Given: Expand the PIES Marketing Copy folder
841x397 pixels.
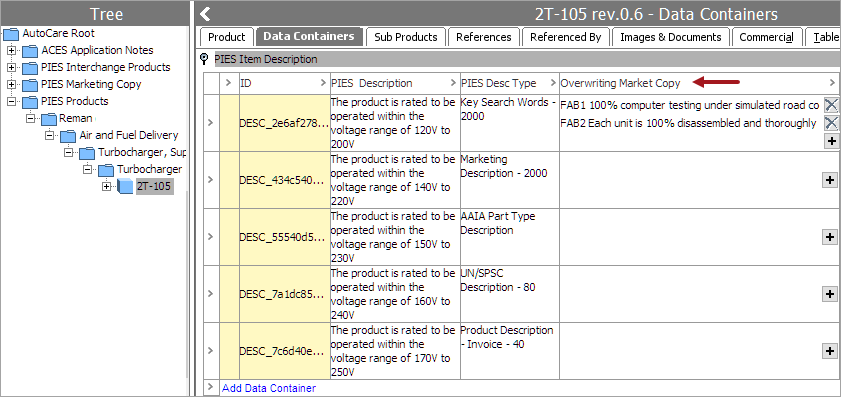Looking at the screenshot, I should [11, 84].
